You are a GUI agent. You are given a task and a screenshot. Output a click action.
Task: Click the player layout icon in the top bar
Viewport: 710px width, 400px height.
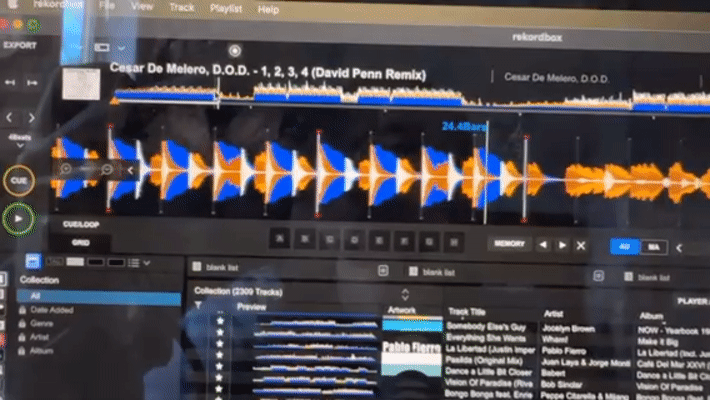pos(102,47)
